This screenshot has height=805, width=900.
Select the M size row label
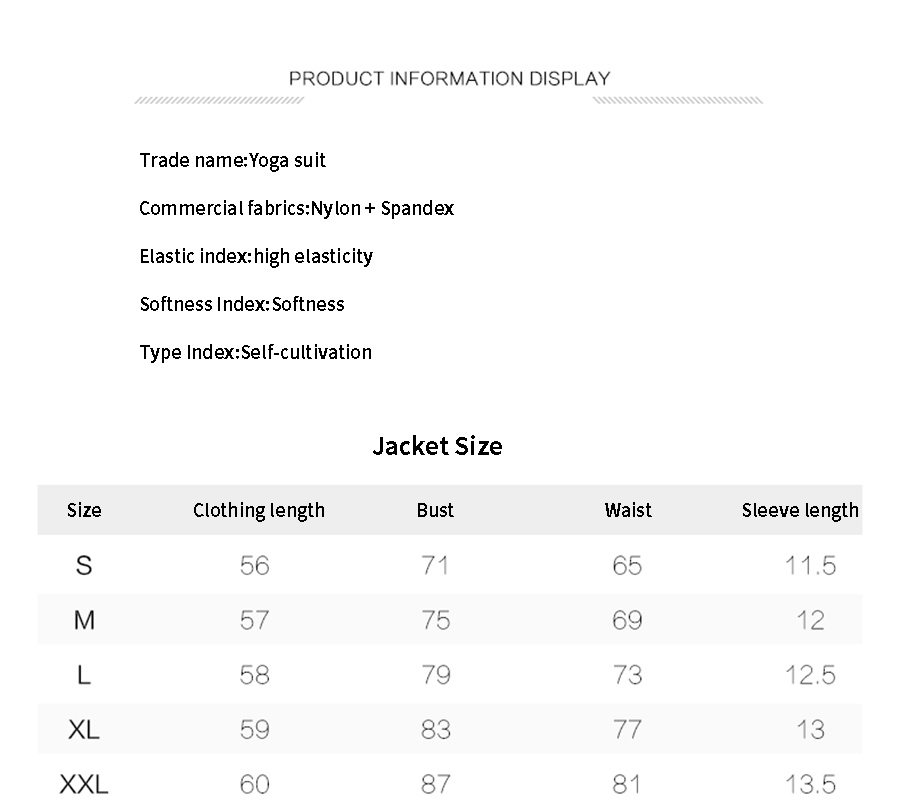84,620
